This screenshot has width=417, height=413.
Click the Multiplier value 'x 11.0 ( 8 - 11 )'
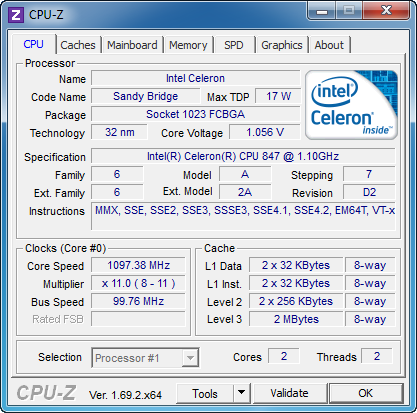tap(138, 283)
